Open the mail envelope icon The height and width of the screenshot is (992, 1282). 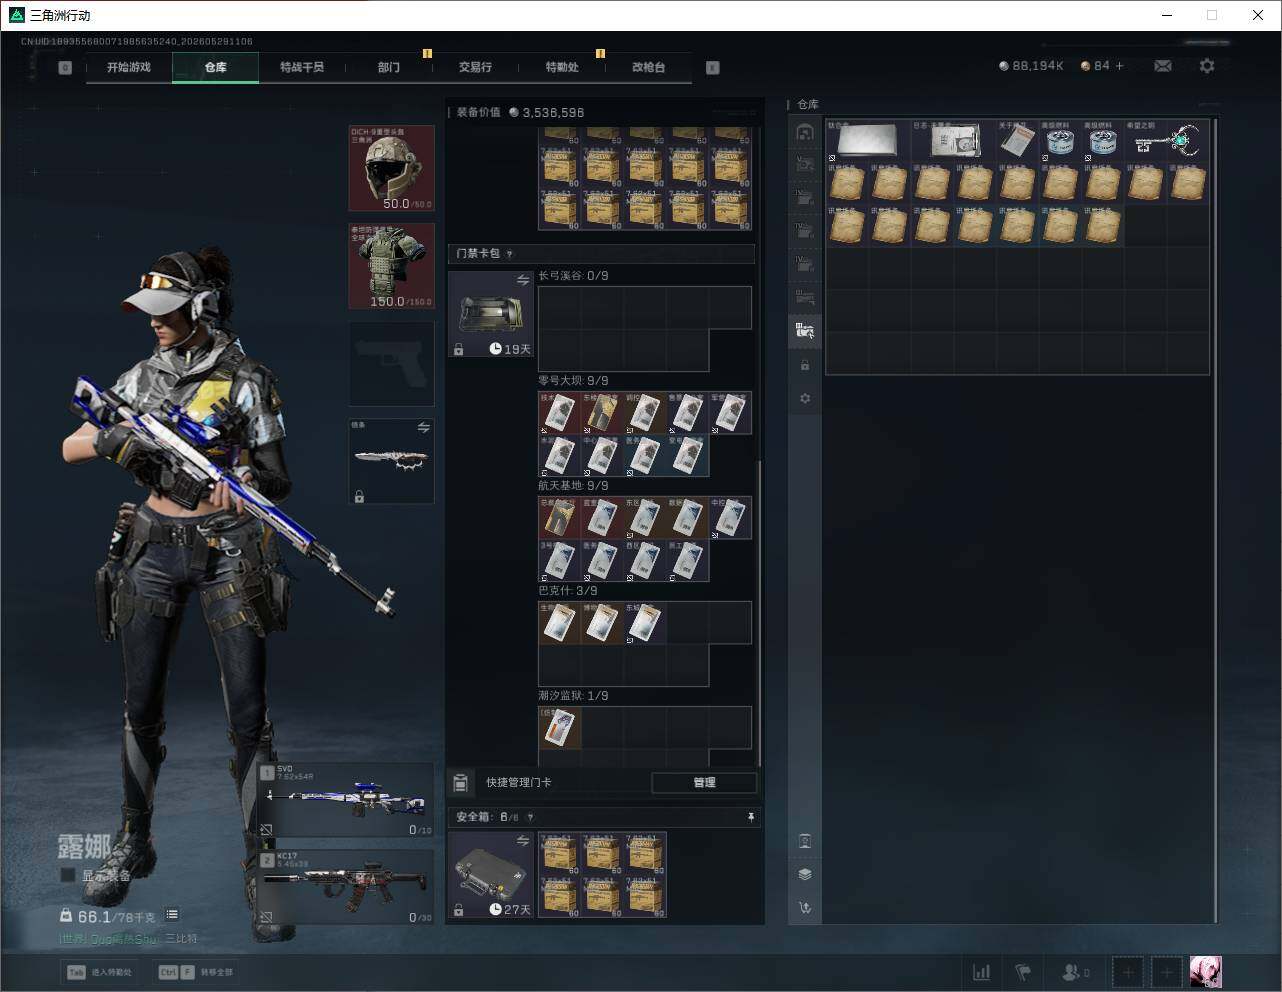1163,66
